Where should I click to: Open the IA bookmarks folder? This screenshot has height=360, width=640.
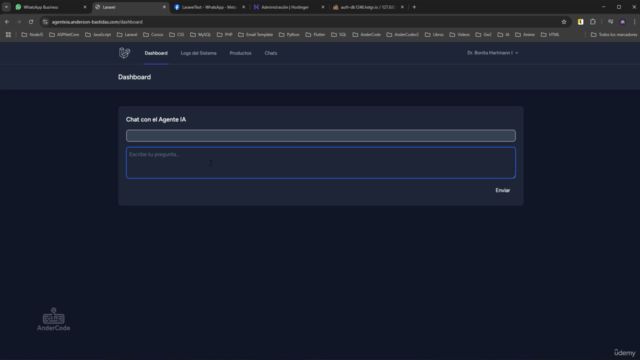pos(503,35)
